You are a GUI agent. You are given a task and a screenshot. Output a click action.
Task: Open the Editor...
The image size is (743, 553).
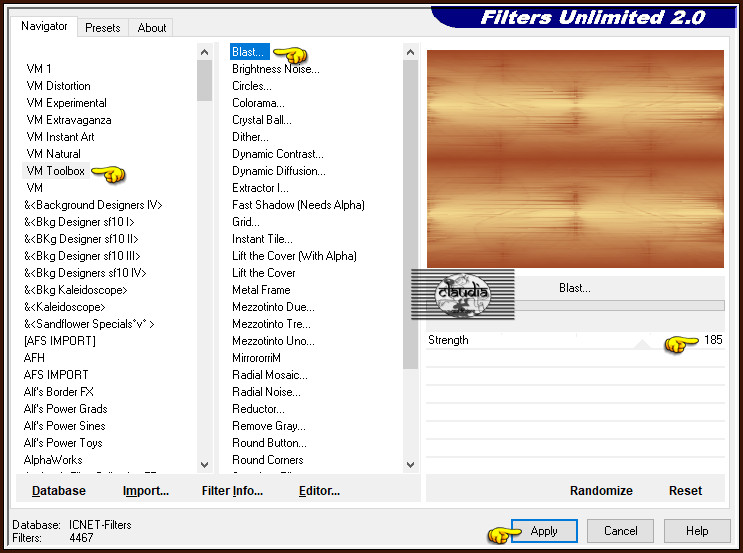point(319,490)
